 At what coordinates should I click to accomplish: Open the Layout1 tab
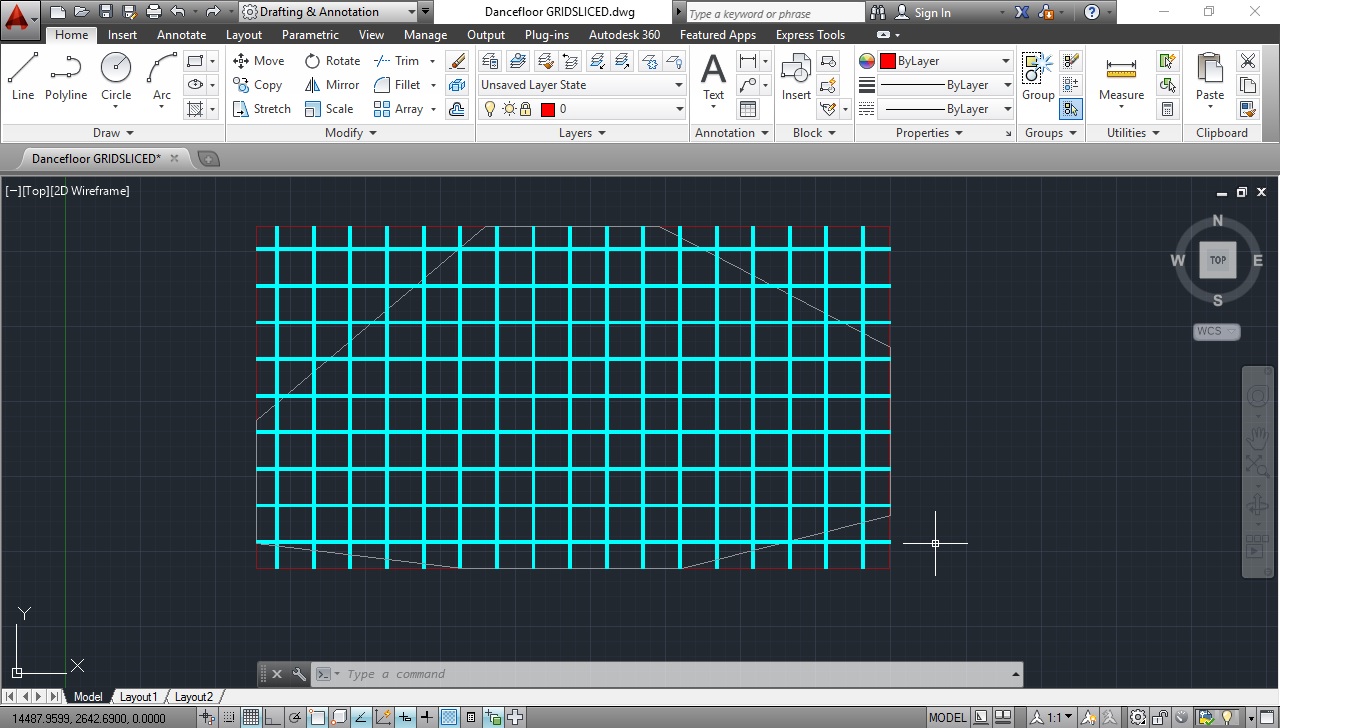(x=139, y=697)
